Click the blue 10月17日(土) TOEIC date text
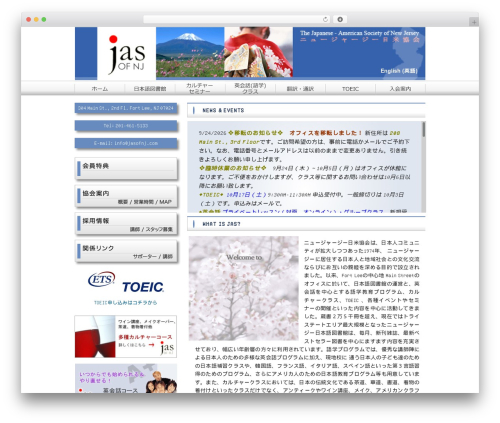 pyautogui.click(x=246, y=195)
